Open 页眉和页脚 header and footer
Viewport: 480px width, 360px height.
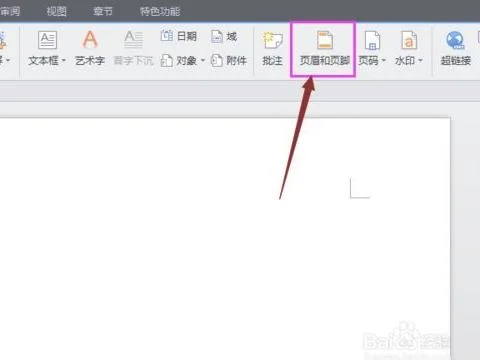pos(324,49)
